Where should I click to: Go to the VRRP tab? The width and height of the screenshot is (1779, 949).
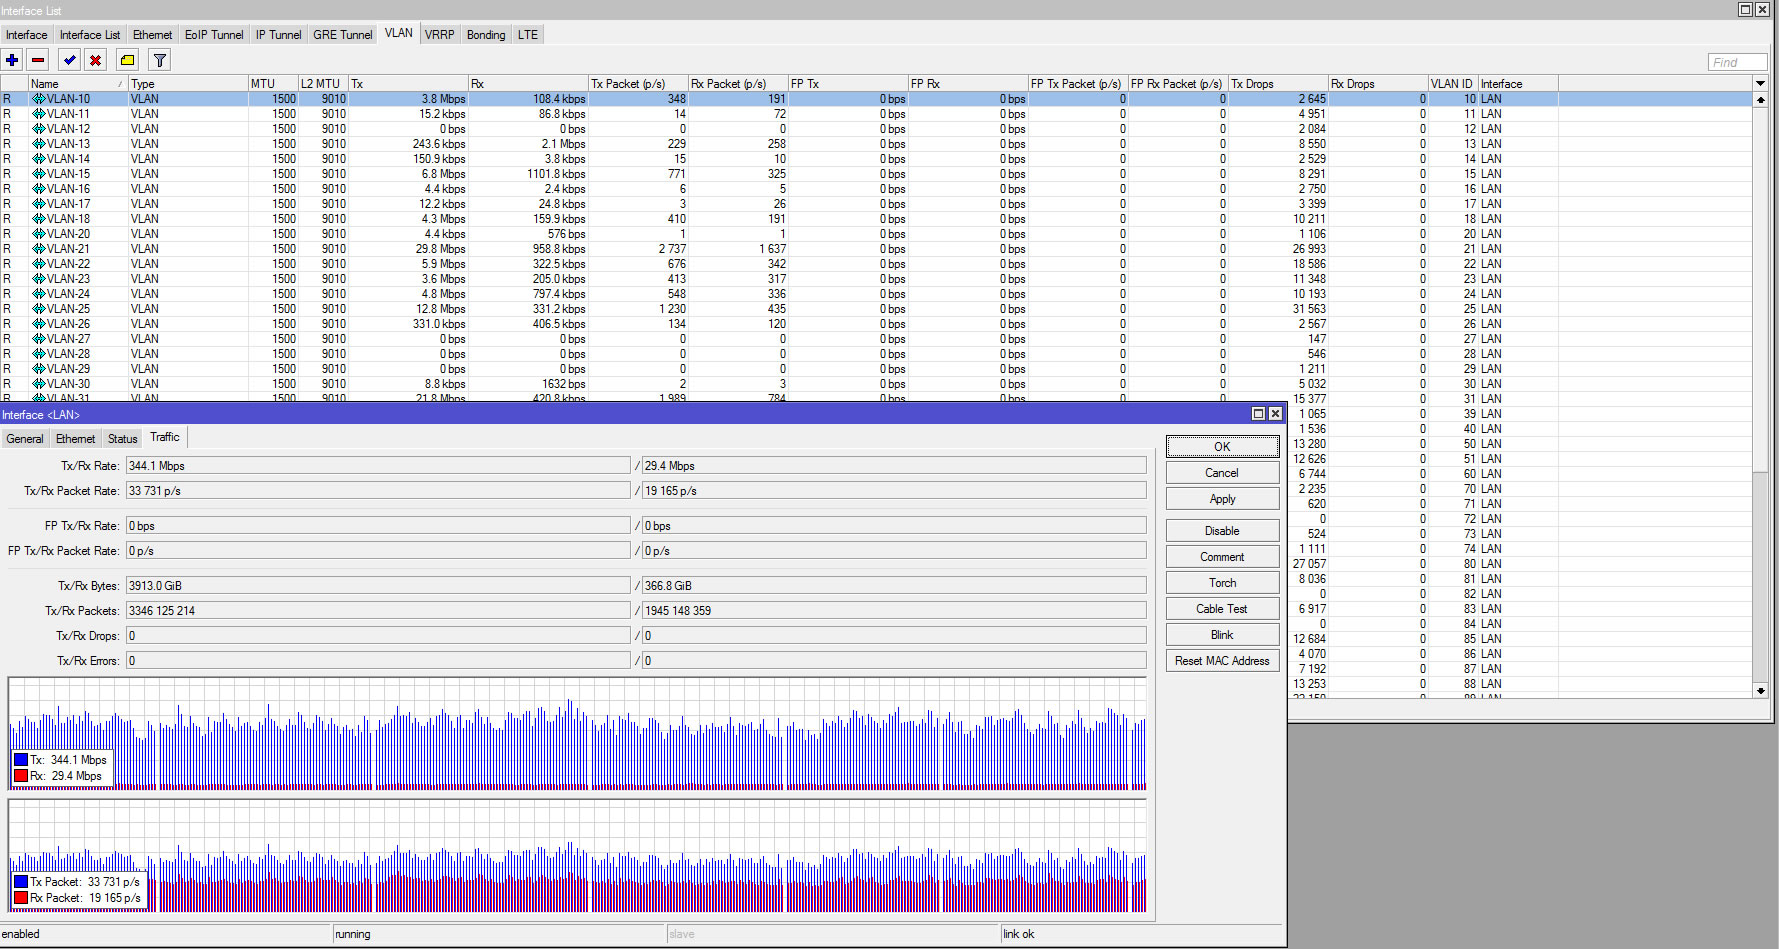pyautogui.click(x=439, y=35)
